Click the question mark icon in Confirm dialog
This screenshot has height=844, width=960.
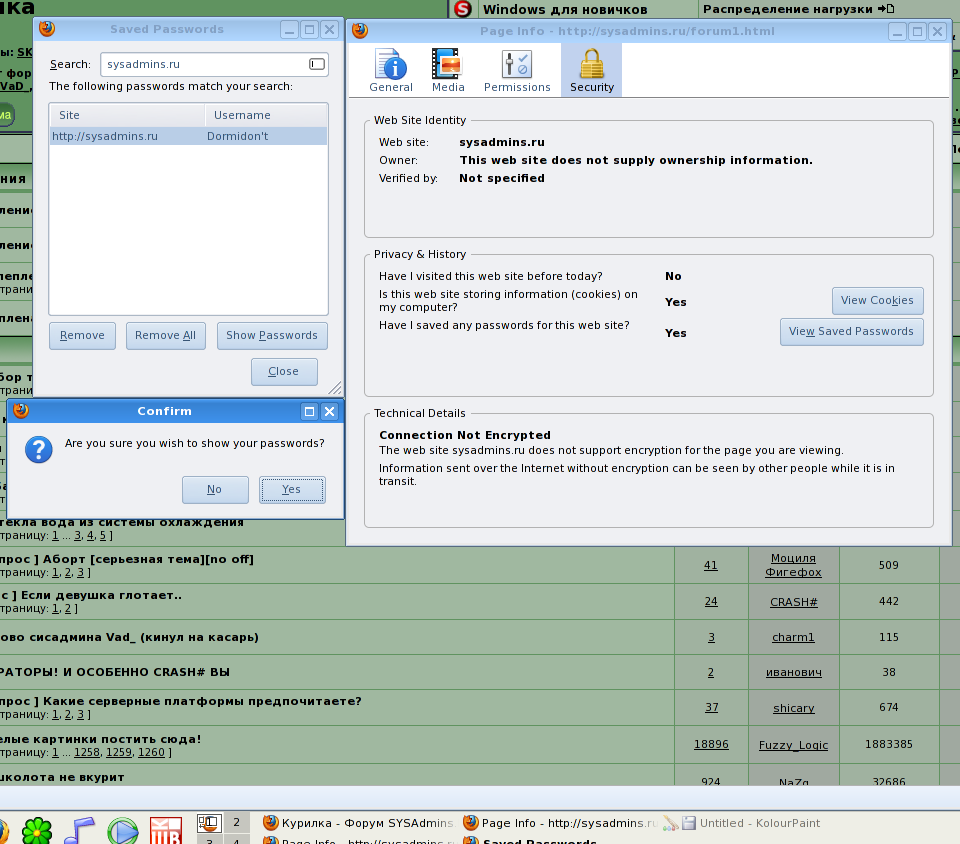pos(39,449)
